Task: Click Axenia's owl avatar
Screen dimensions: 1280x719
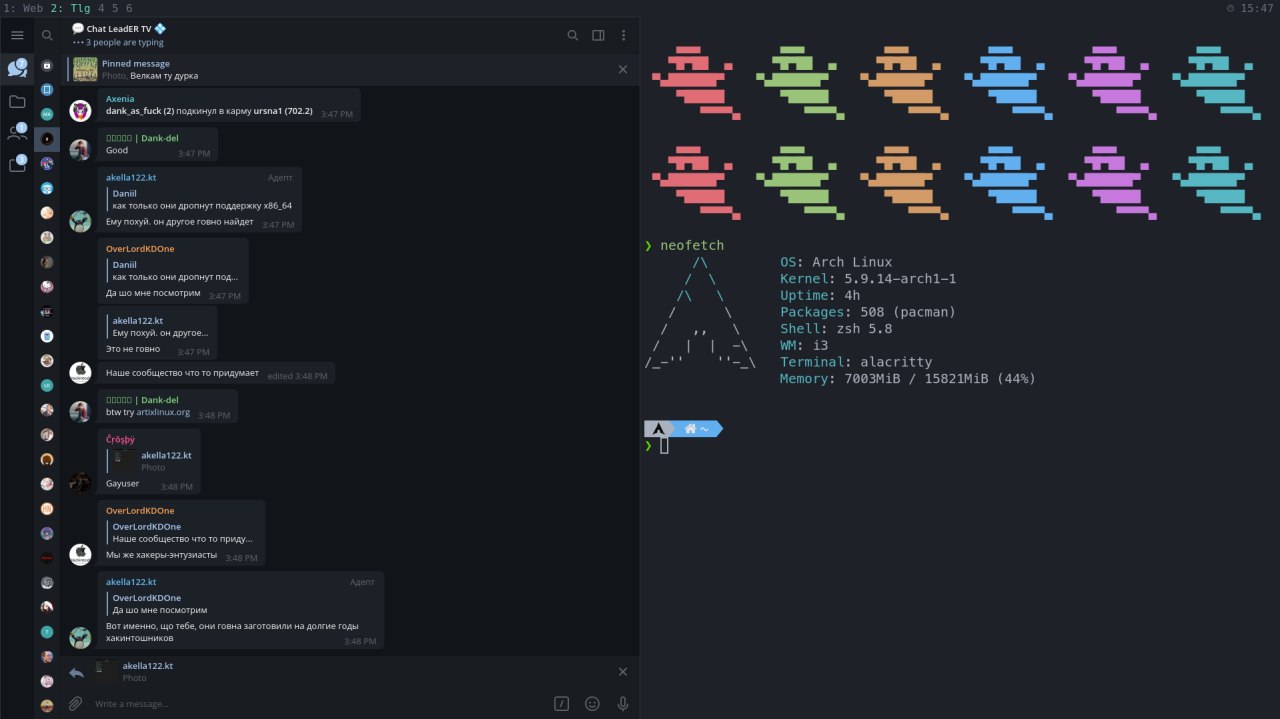Action: point(80,111)
